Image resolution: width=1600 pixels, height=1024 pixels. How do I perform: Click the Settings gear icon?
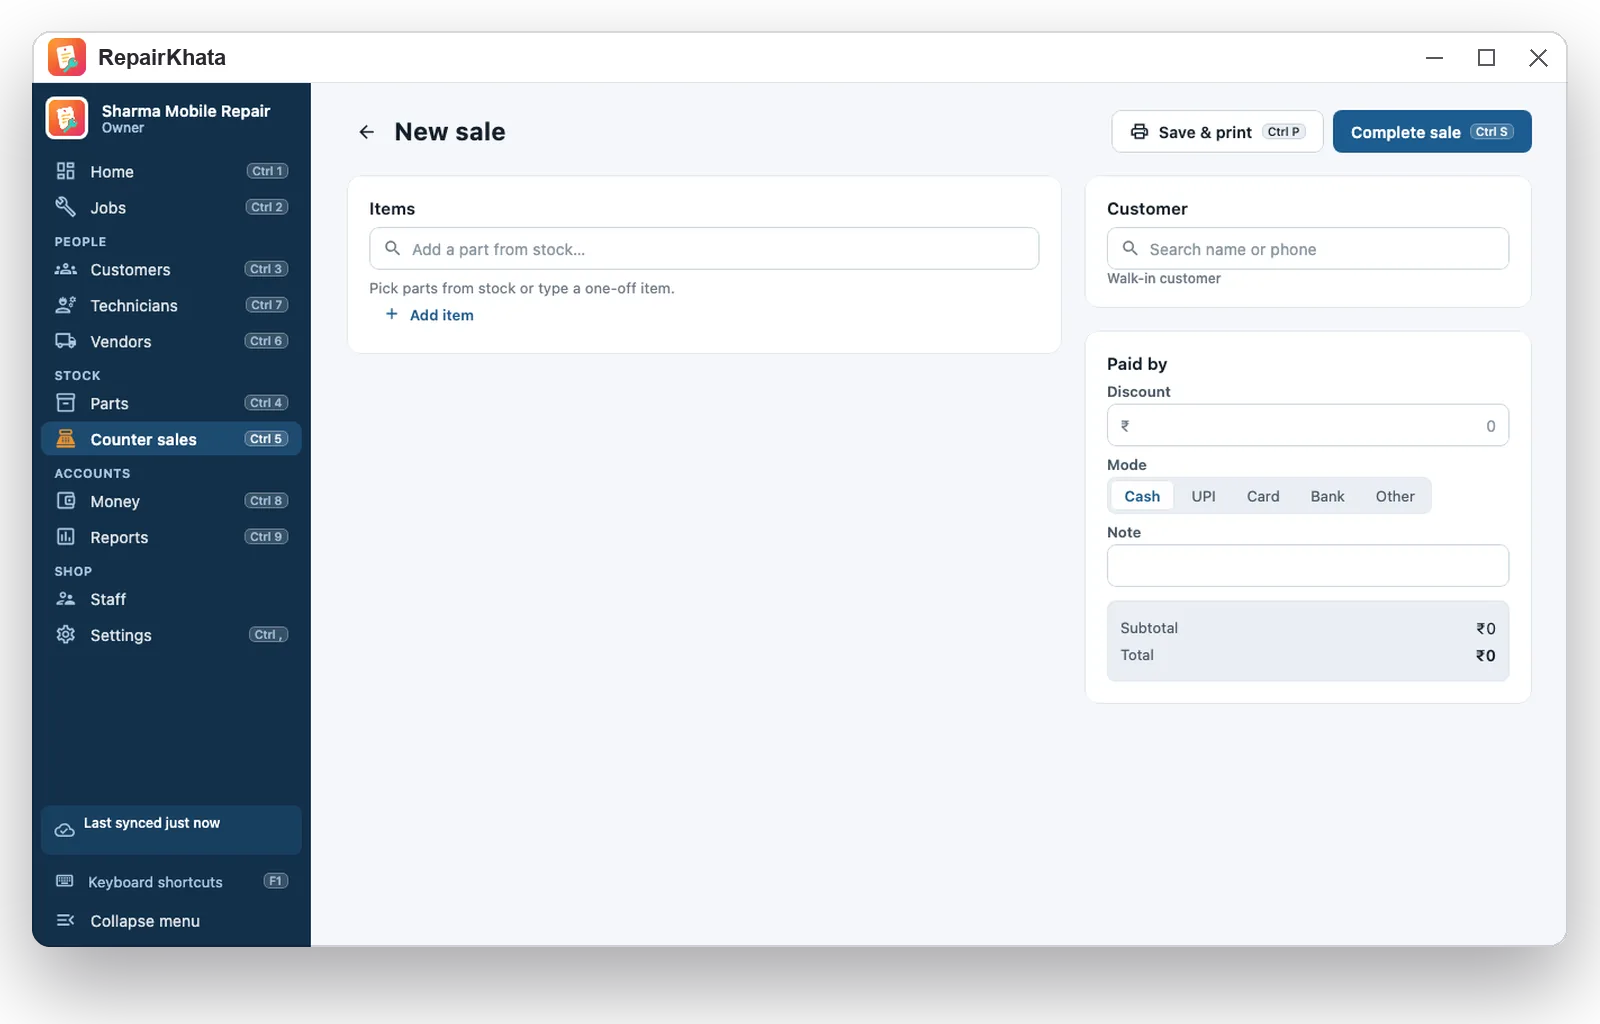(66, 635)
